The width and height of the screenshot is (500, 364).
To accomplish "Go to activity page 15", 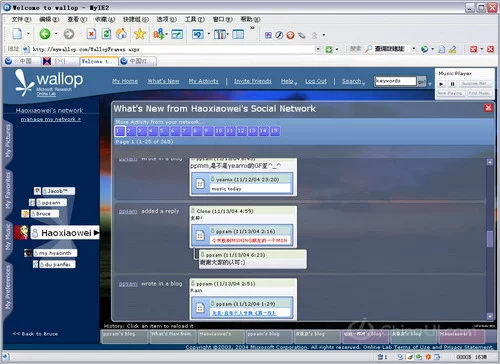I will (x=274, y=131).
